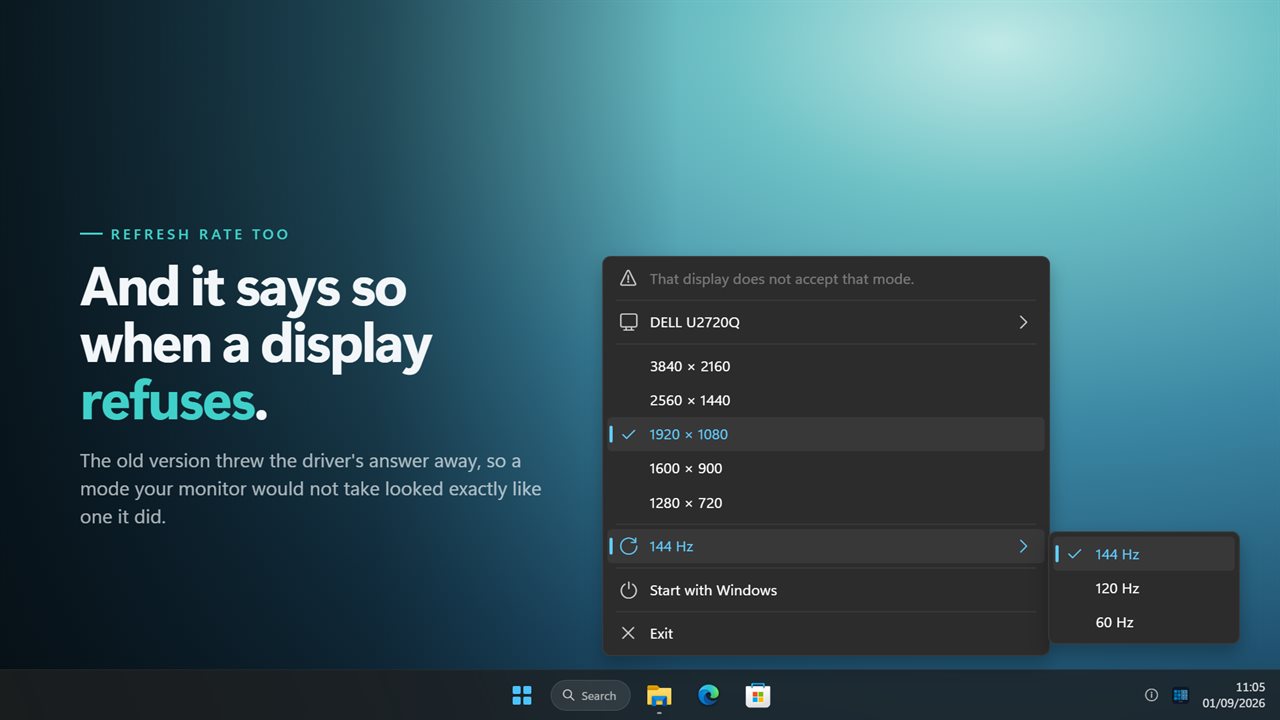Choose the 120 Hz refresh rate

coord(1144,588)
